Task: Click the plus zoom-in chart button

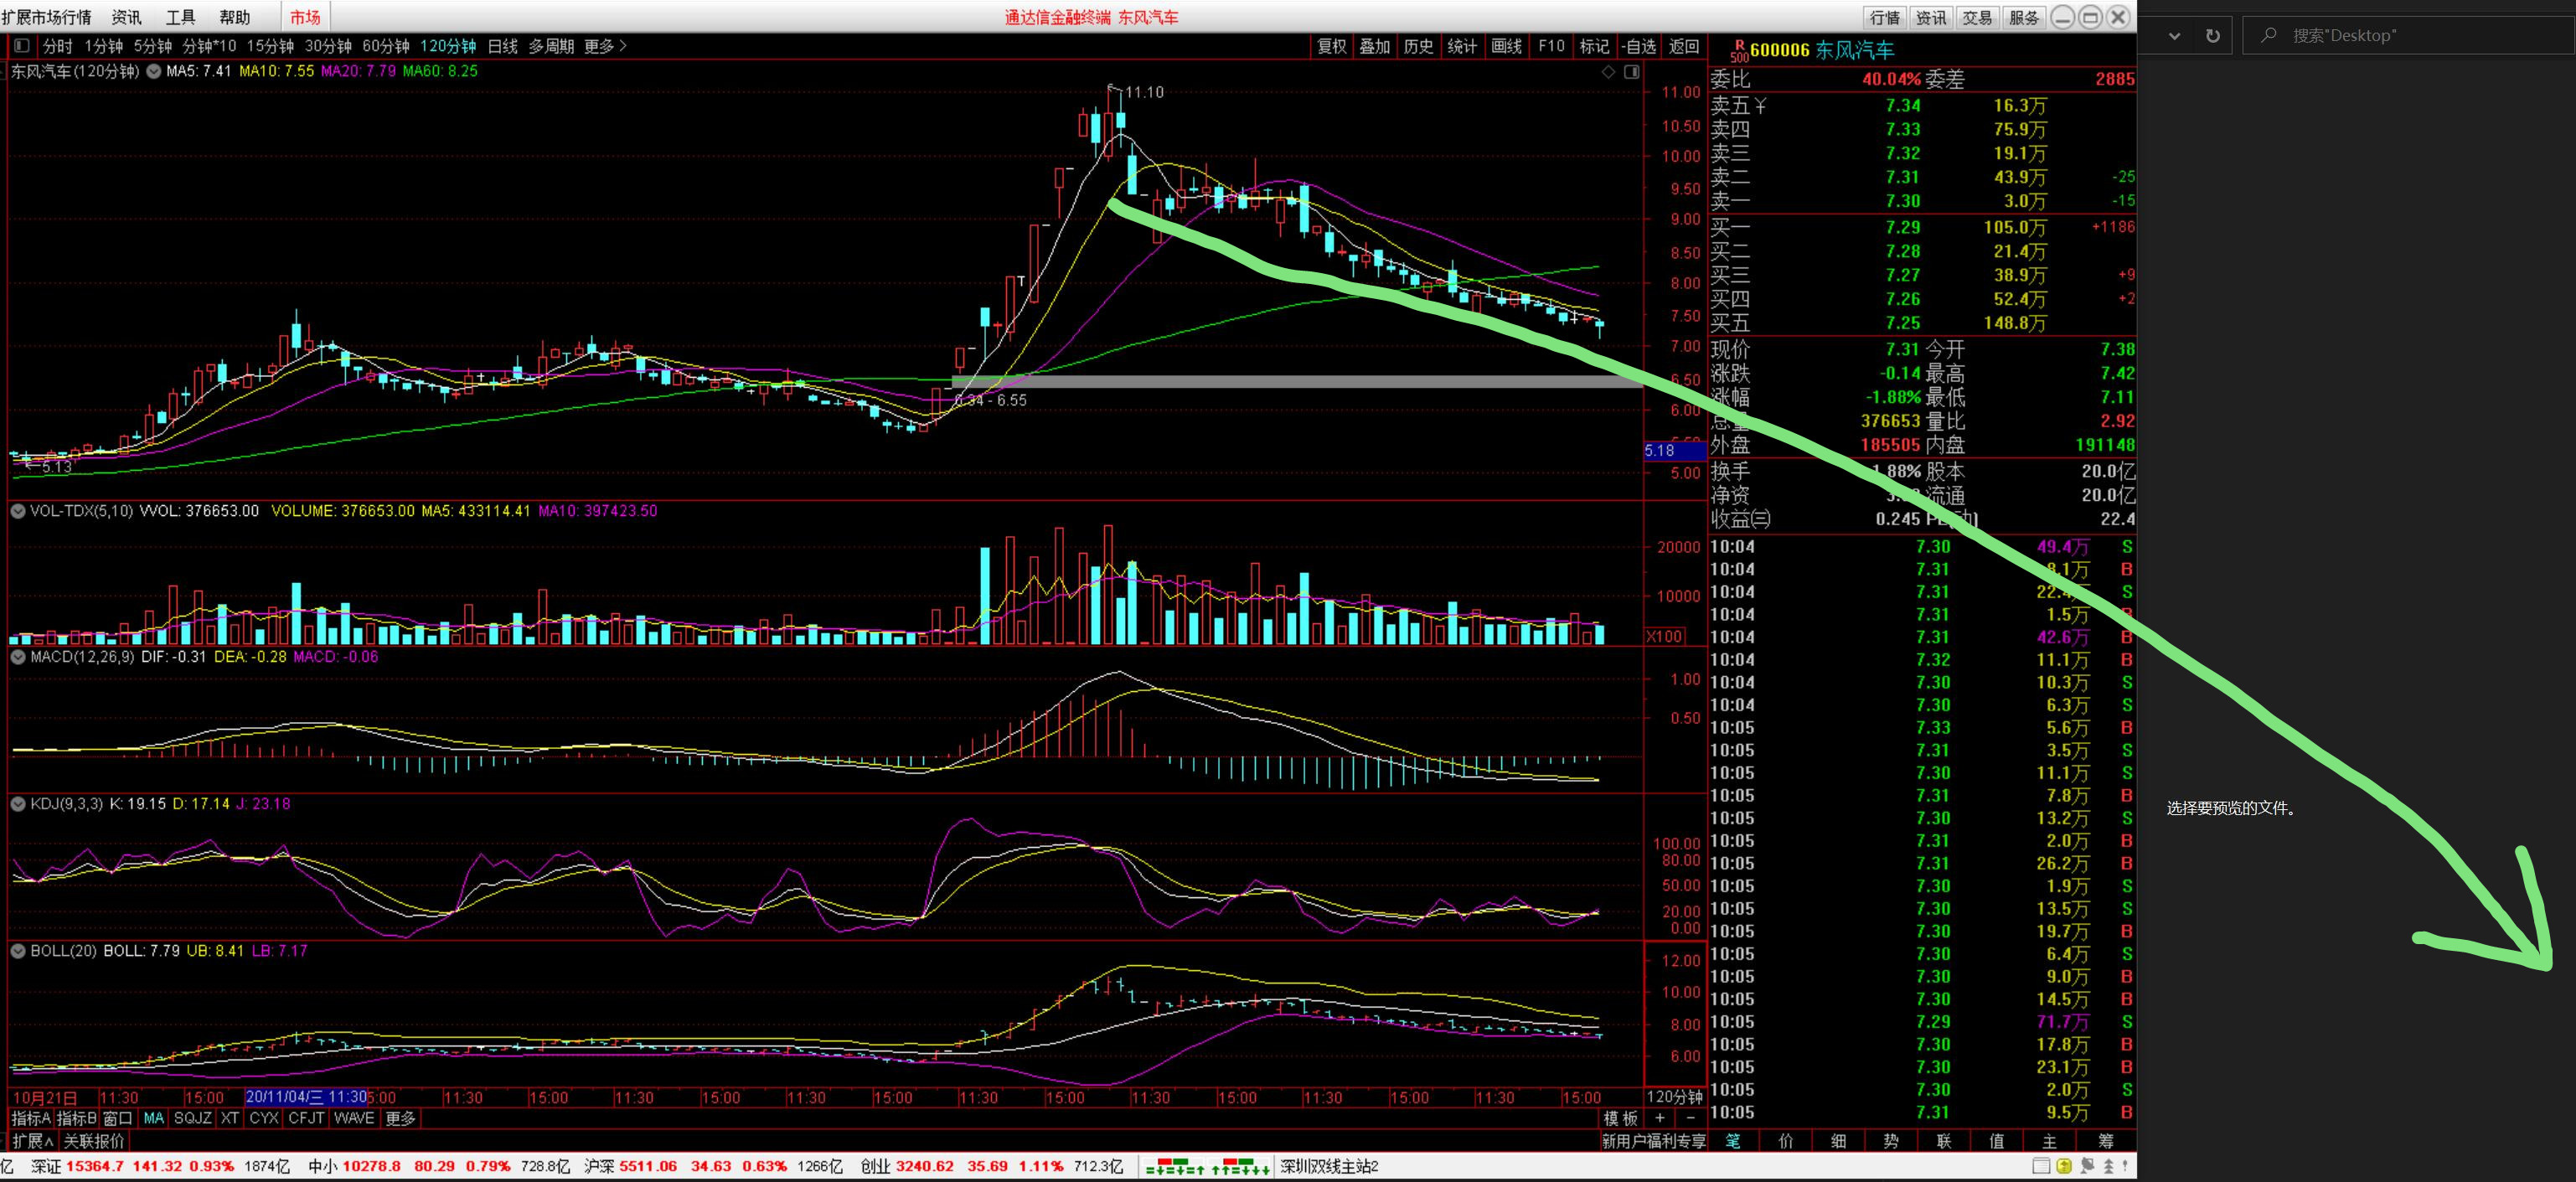Action: click(x=1660, y=1118)
